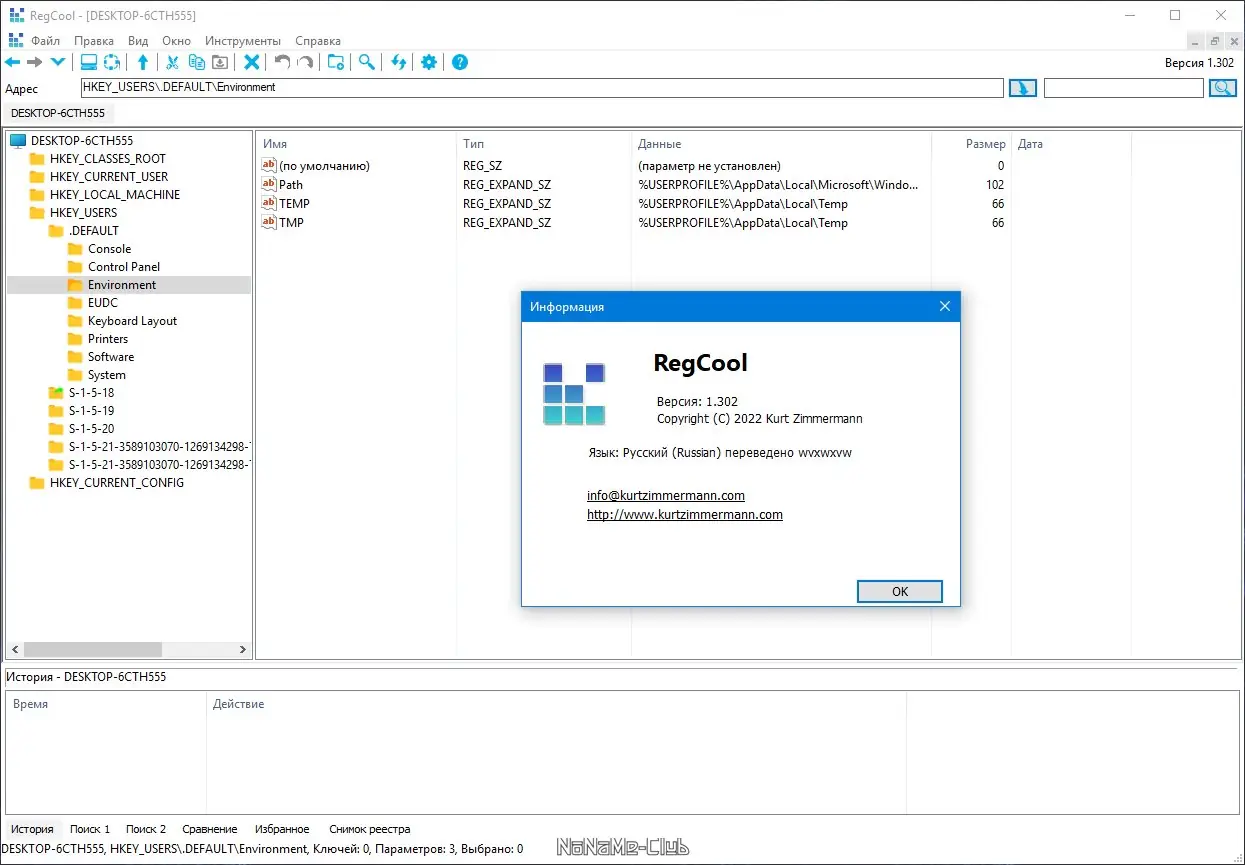Sort by the Имя column header
Viewport: 1245px width, 865px height.
tap(356, 144)
